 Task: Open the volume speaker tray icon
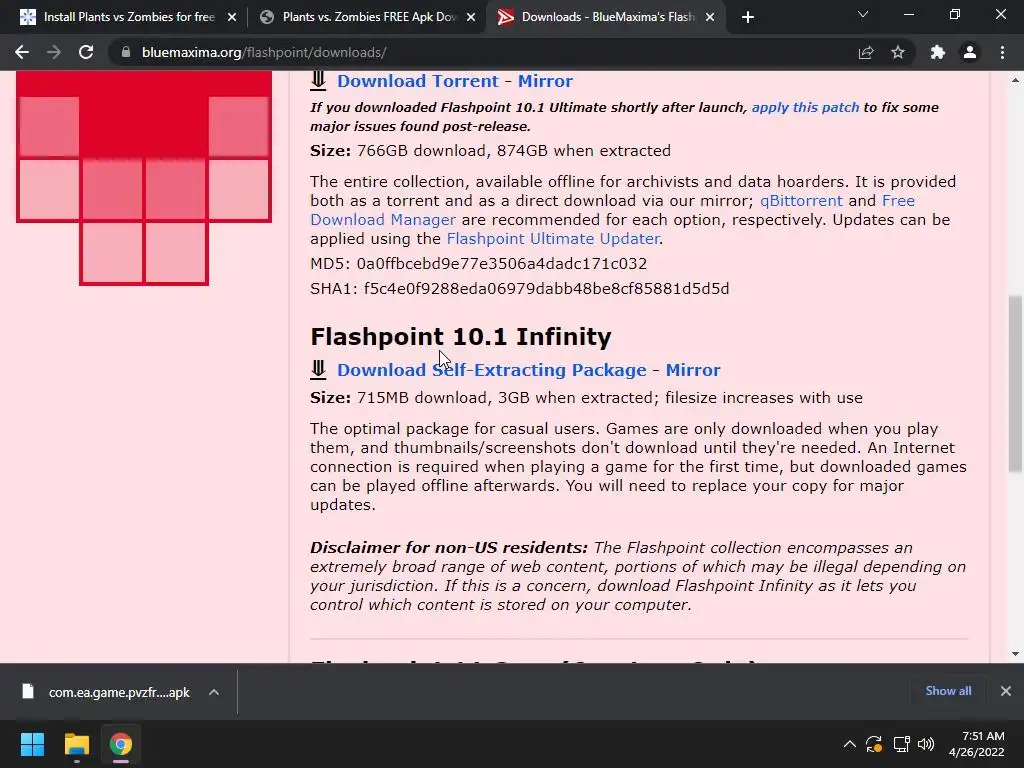click(x=926, y=744)
